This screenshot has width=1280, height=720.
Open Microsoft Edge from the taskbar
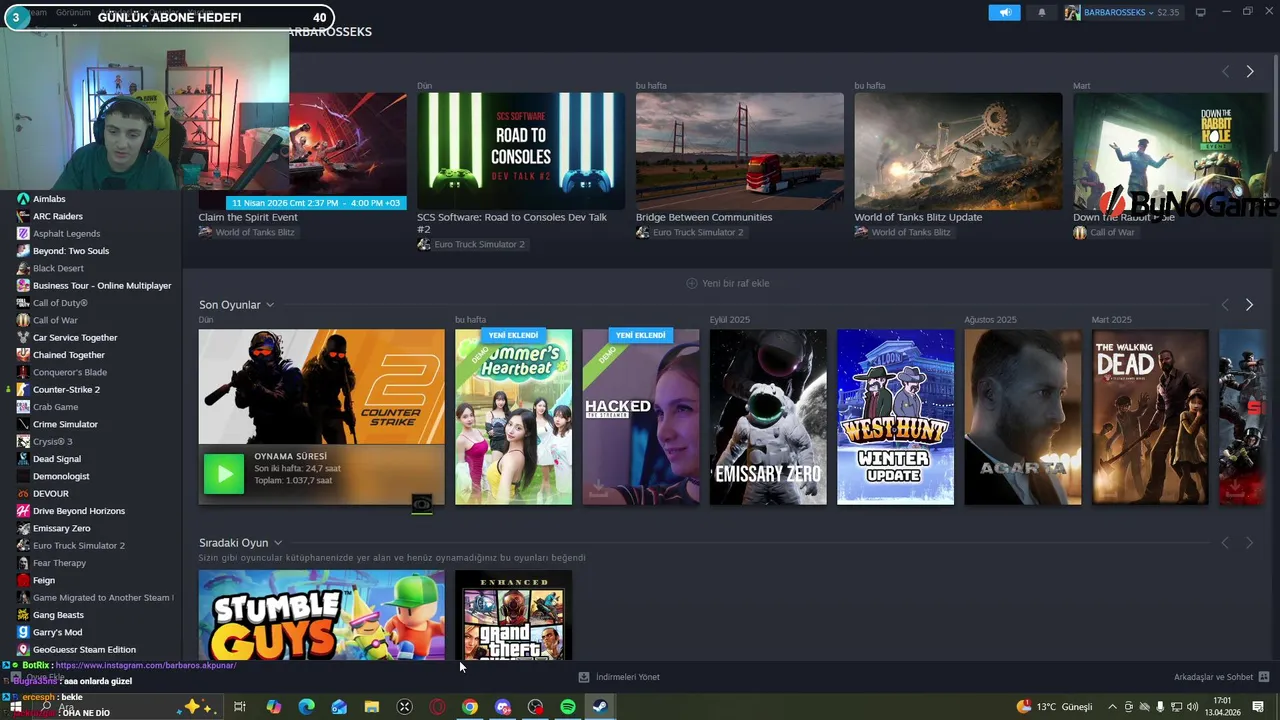307,707
